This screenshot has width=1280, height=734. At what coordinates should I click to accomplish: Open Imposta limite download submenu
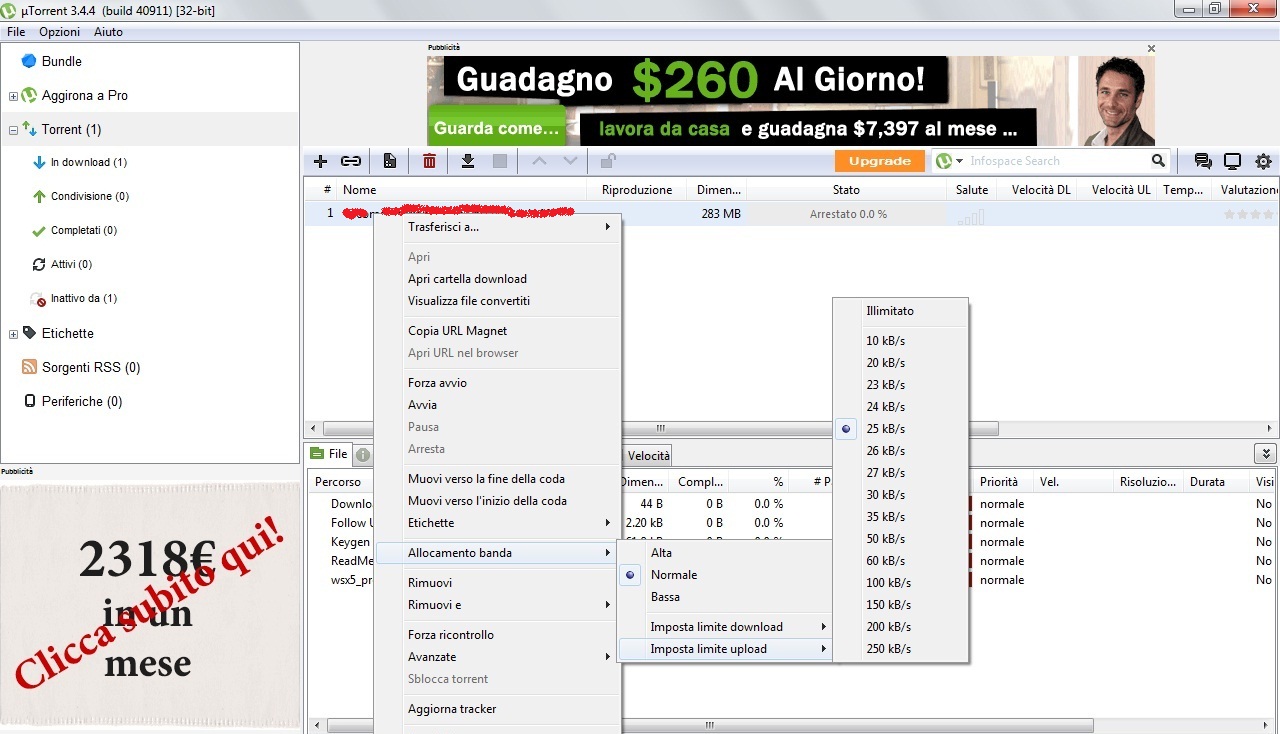[725, 627]
